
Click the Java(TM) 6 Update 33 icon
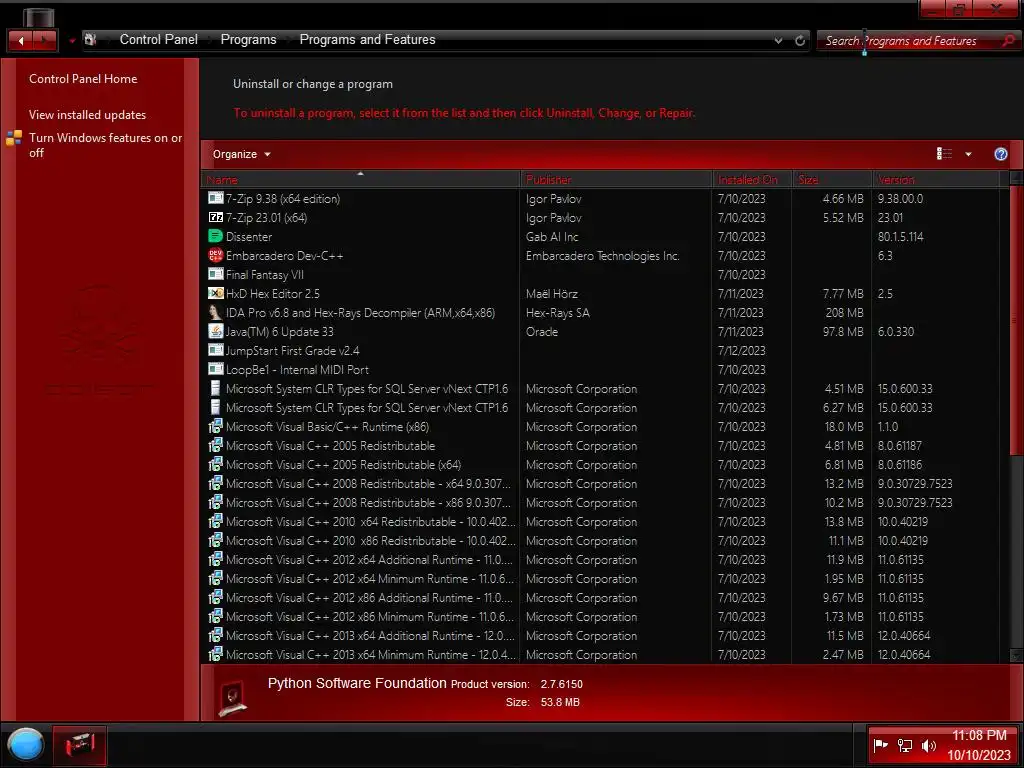pos(216,330)
